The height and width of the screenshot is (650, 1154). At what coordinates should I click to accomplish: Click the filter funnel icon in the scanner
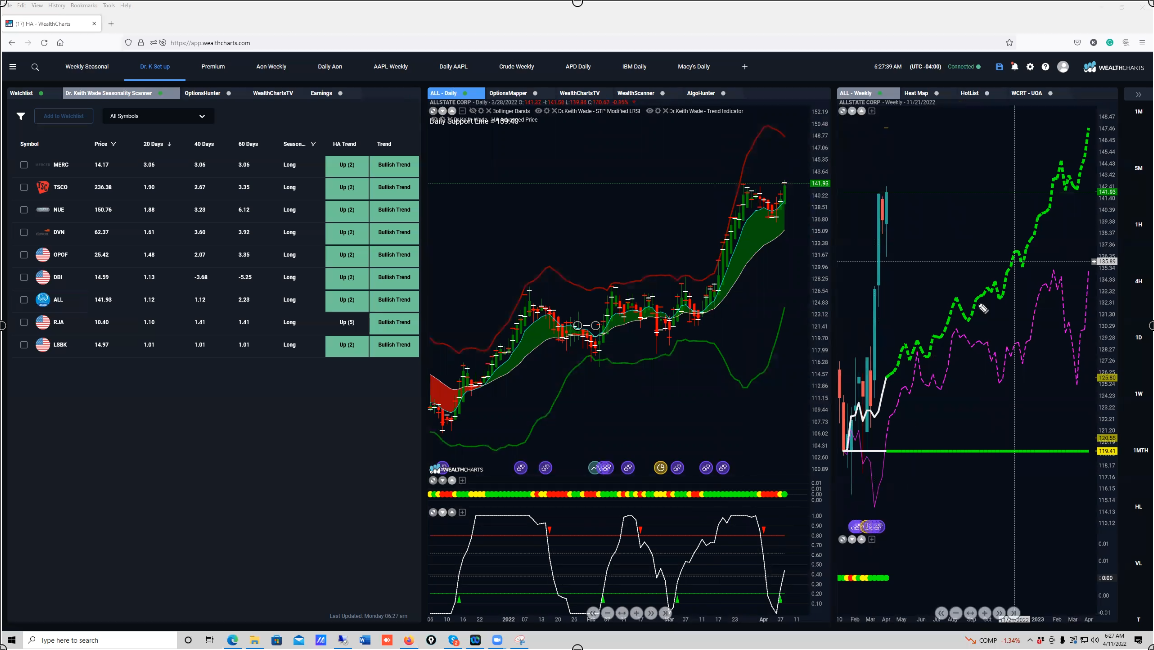point(21,116)
